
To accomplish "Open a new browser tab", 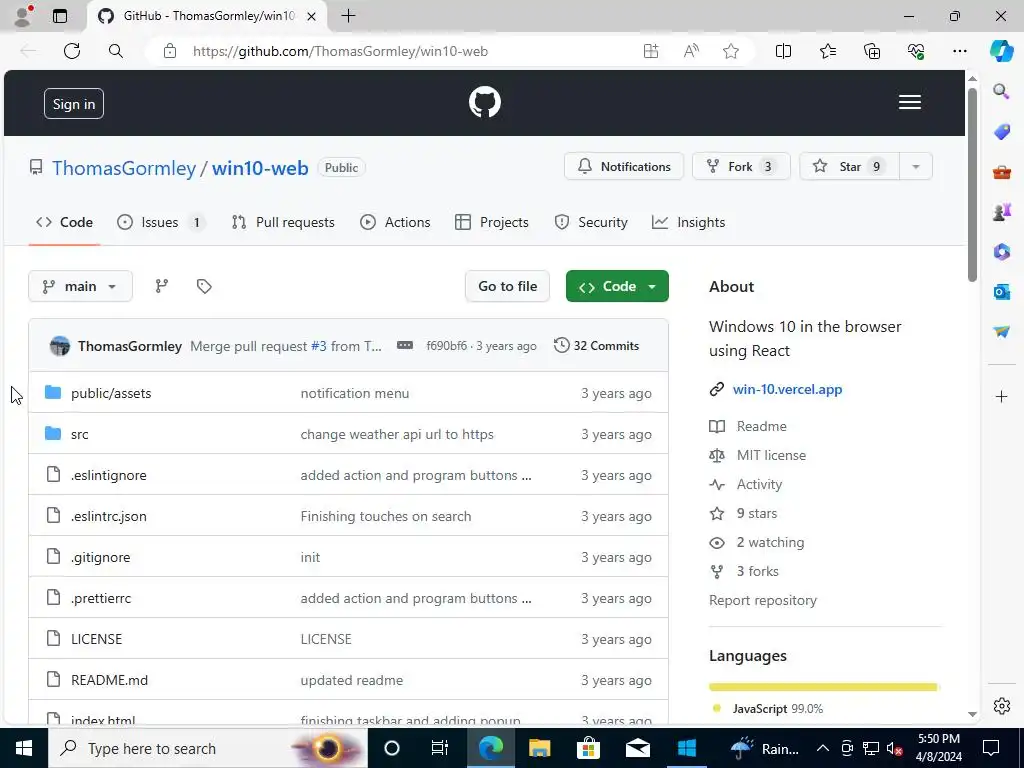I will (x=349, y=16).
